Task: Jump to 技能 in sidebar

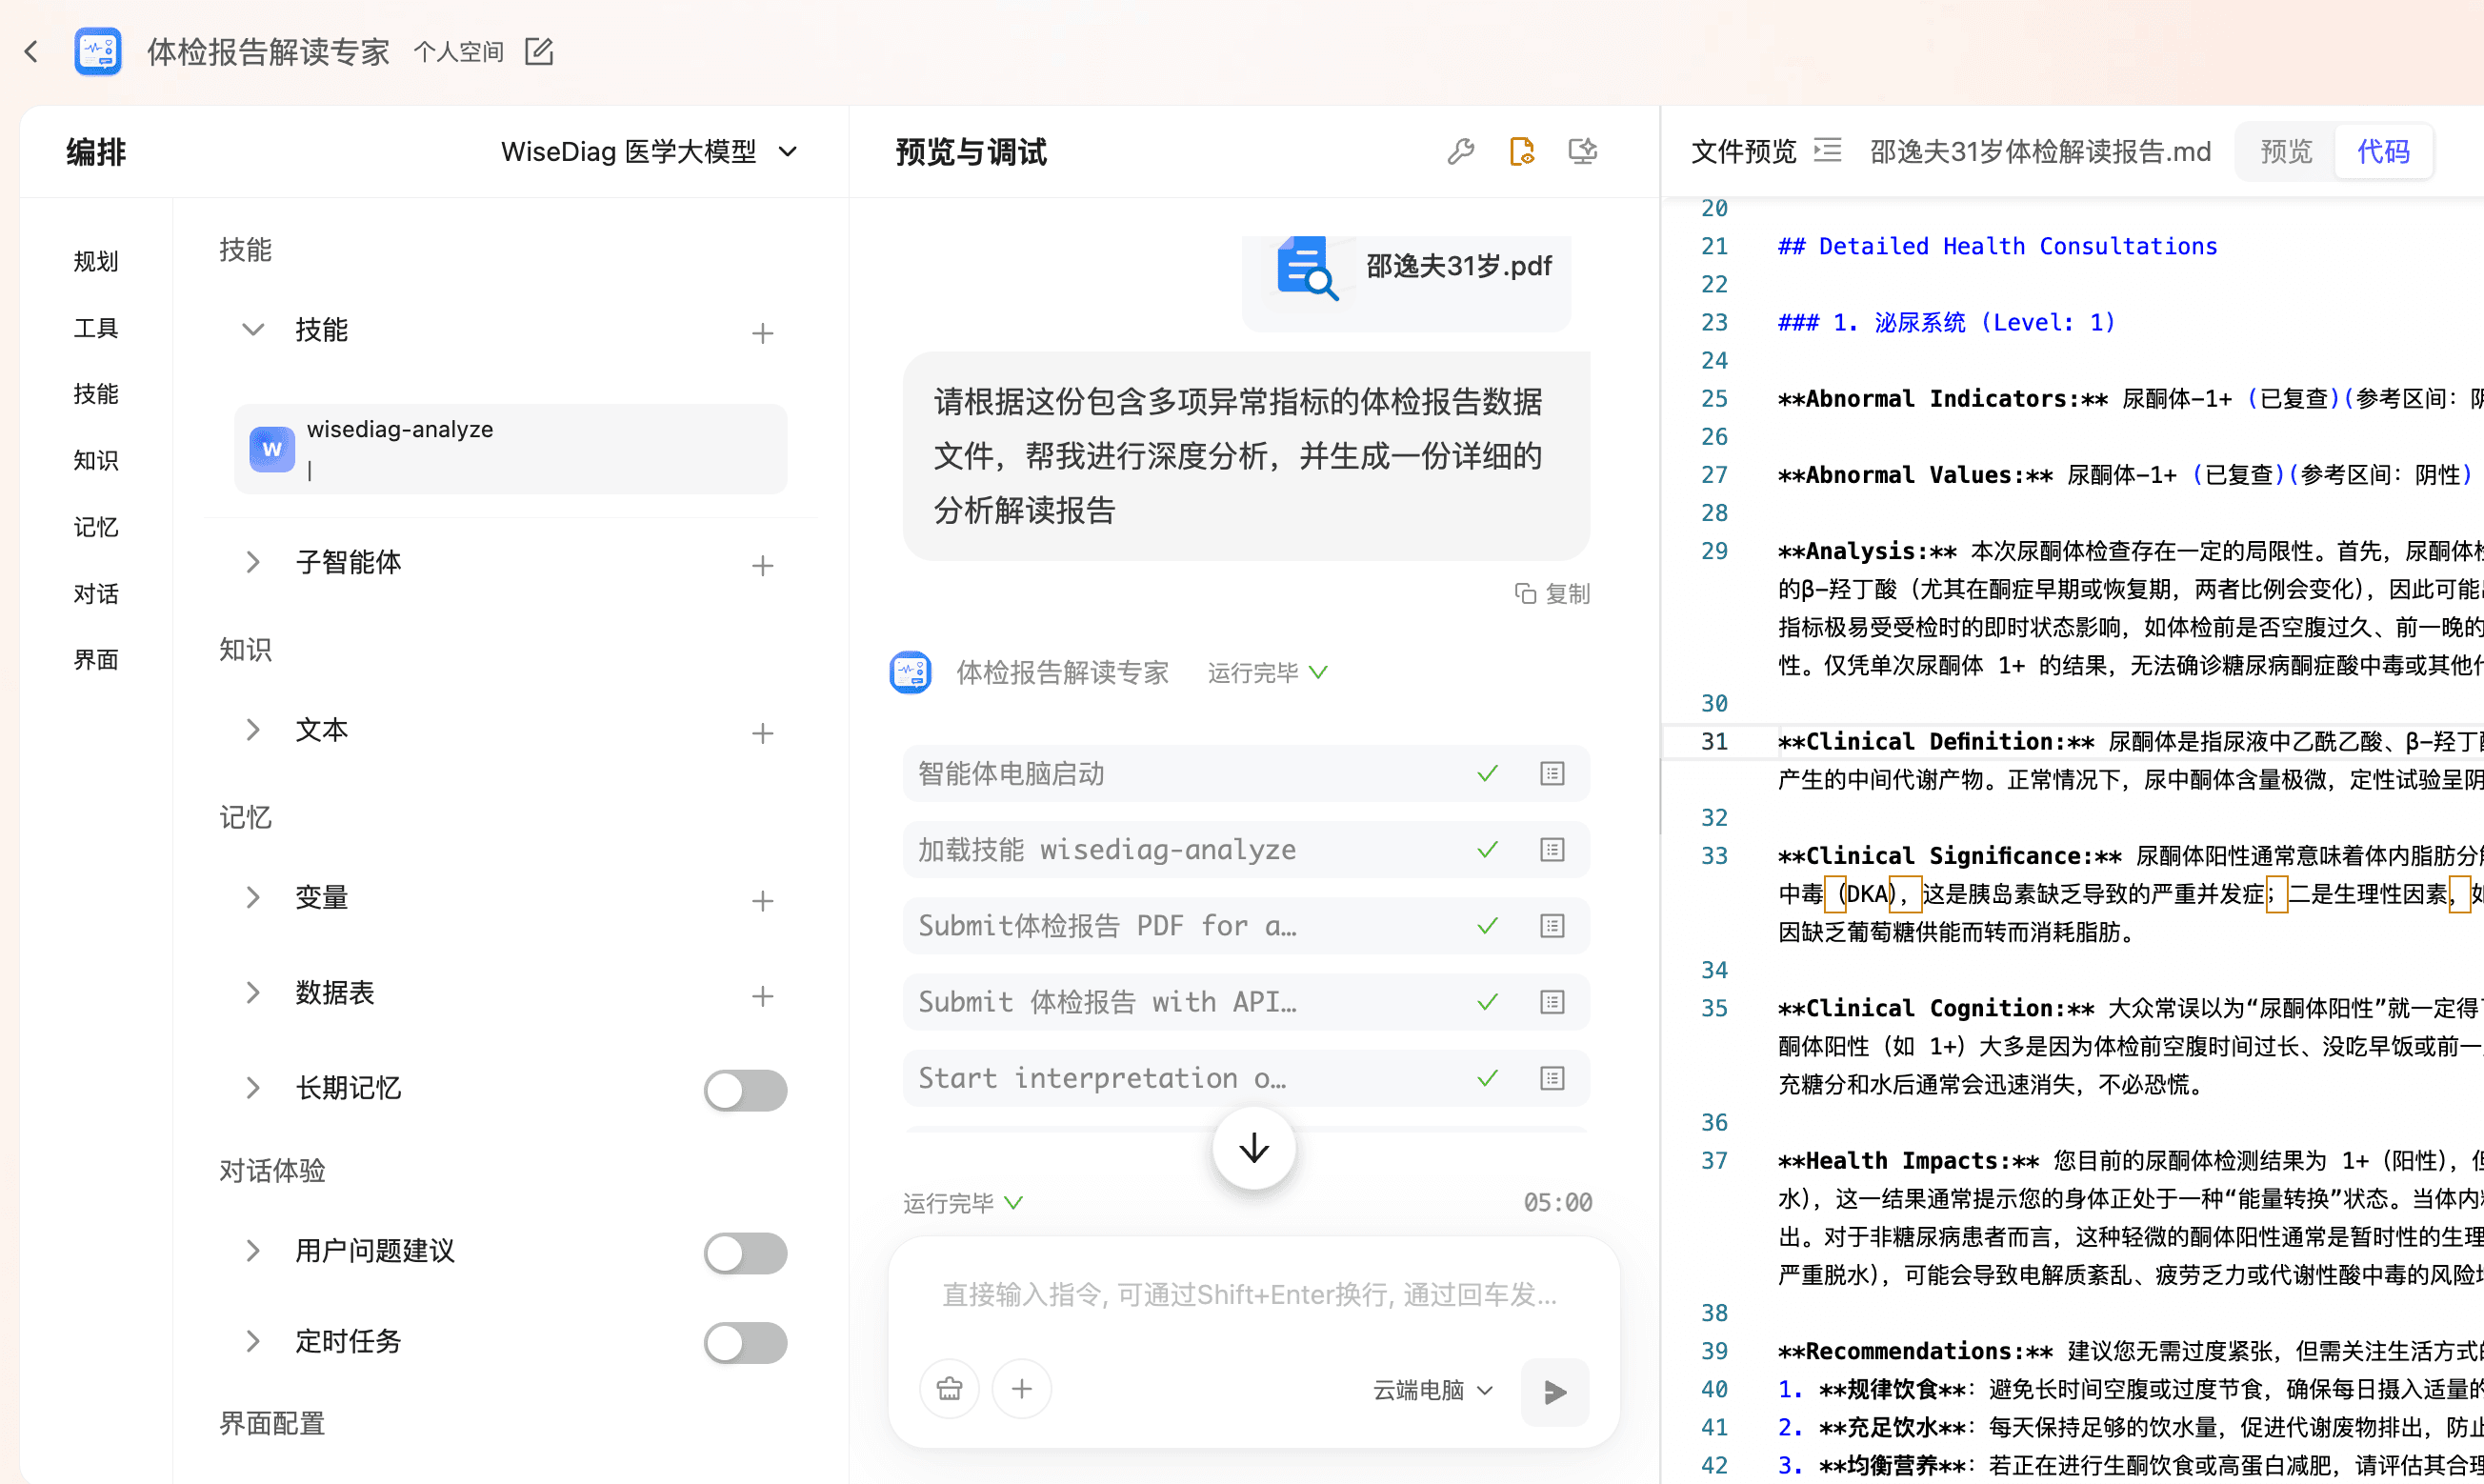Action: (x=96, y=394)
